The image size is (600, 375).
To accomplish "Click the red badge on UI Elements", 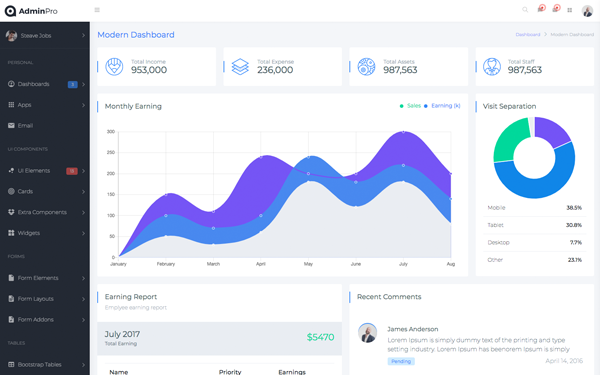I will [72, 171].
